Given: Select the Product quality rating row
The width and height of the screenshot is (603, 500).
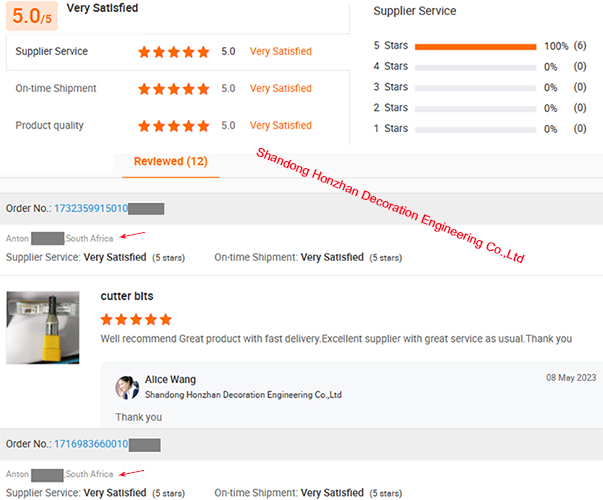Looking at the screenshot, I should point(178,126).
